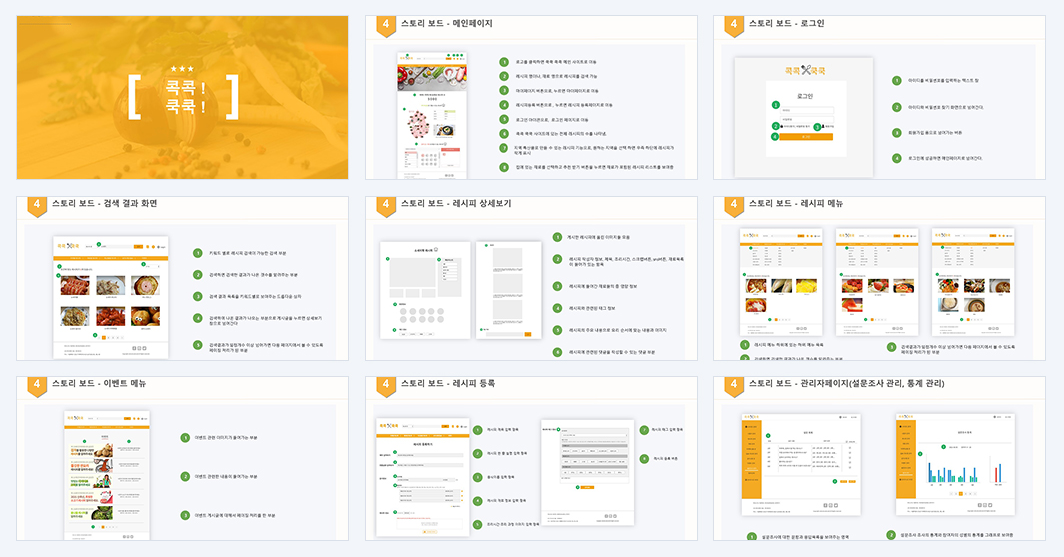This screenshot has width=1064, height=557.
Task: Open the 콕콕! 쿡쿡! title slide thumbnail
Action: pyautogui.click(x=183, y=98)
